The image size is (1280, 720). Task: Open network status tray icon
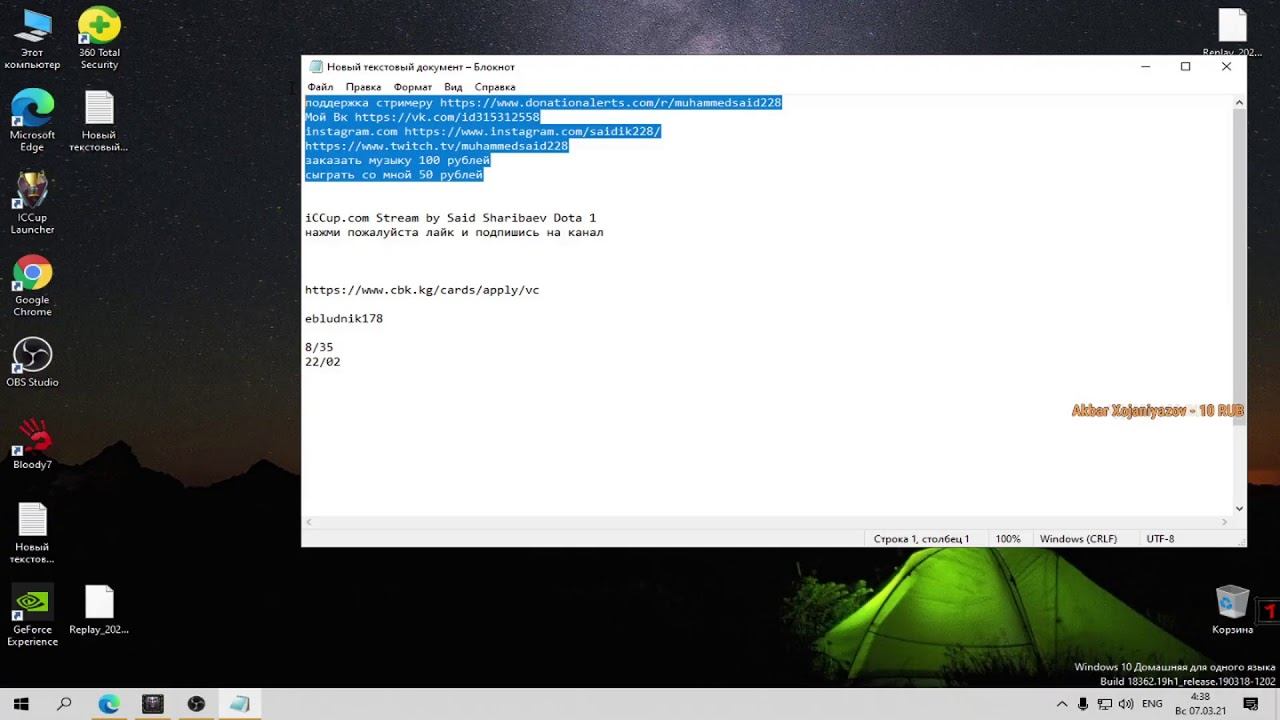point(1106,704)
